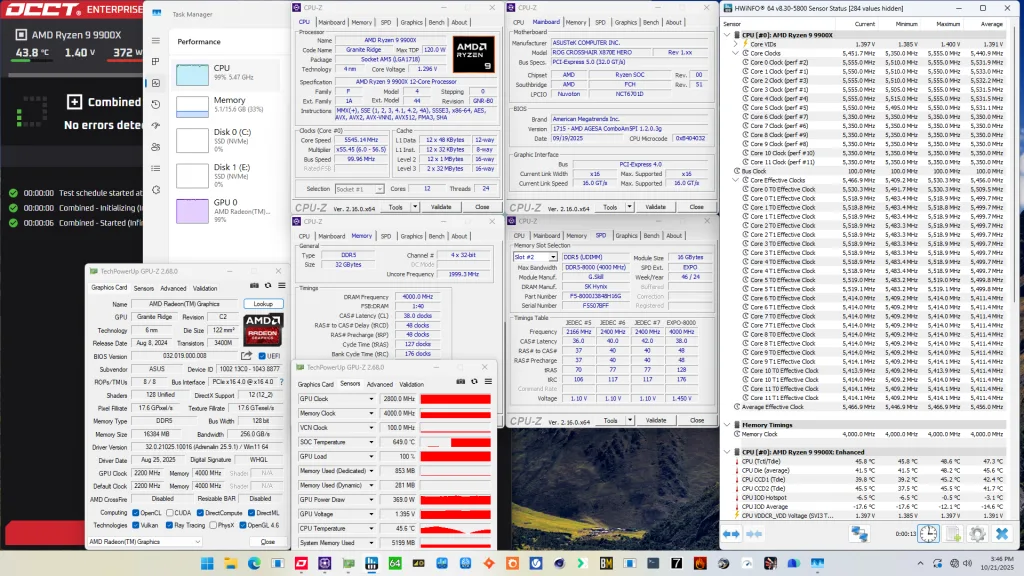Click the network monitoring icon in HWiNFO toolbar

[x=859, y=533]
